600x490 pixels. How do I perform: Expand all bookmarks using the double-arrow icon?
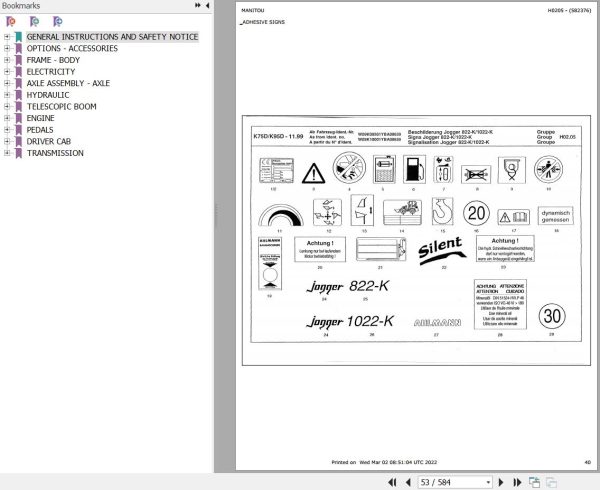pyautogui.click(x=197, y=5)
